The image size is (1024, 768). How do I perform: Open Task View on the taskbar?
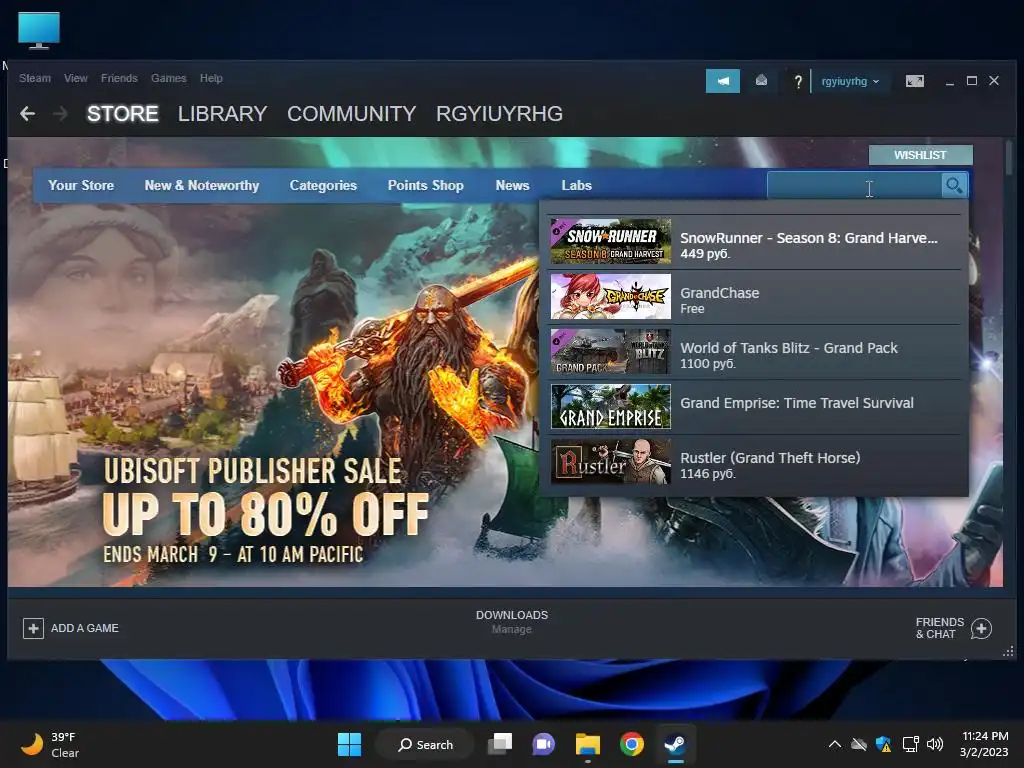coord(501,744)
